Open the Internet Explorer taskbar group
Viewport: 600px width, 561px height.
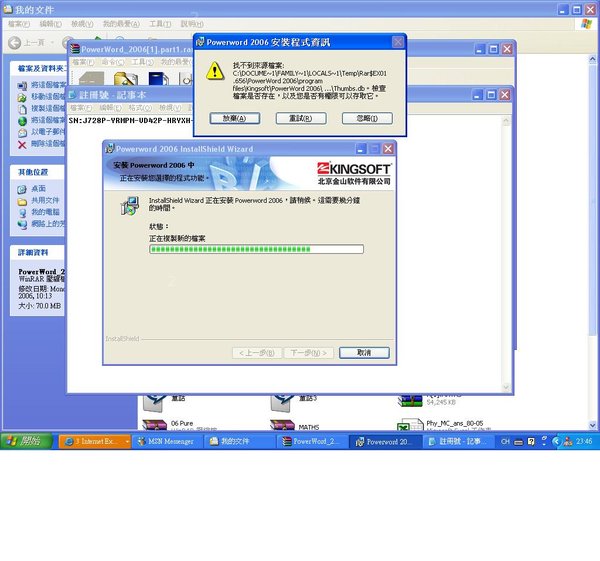[95, 441]
